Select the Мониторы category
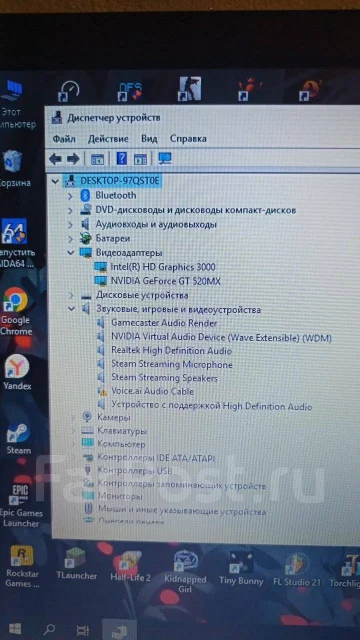Image resolution: width=360 pixels, height=640 pixels. (x=120, y=497)
